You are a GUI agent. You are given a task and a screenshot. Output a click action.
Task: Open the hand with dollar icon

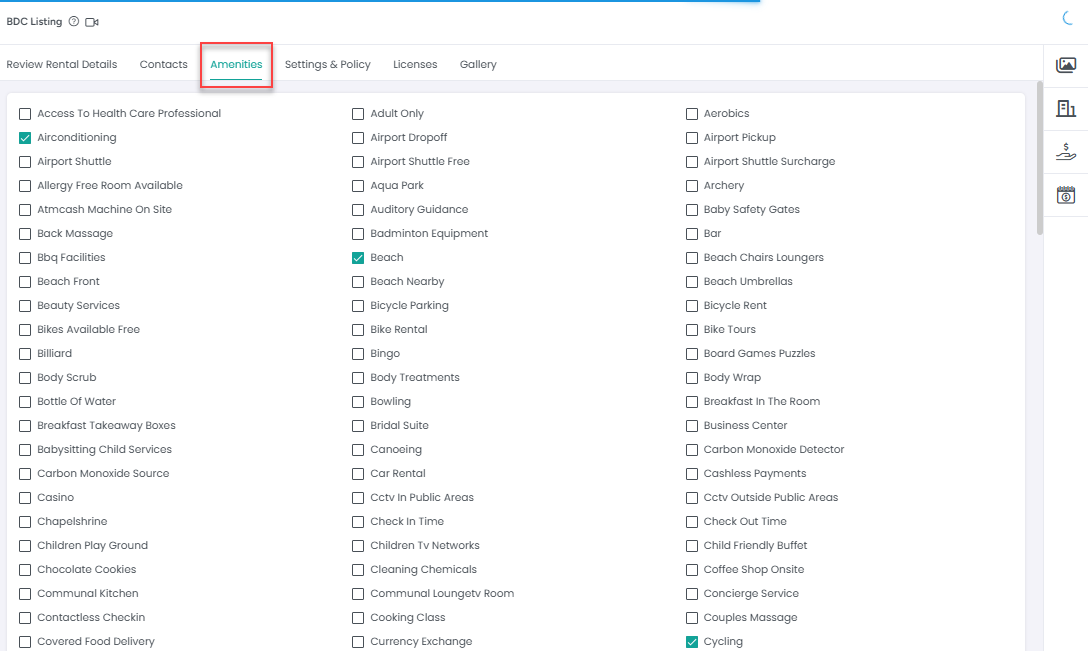tap(1066, 151)
